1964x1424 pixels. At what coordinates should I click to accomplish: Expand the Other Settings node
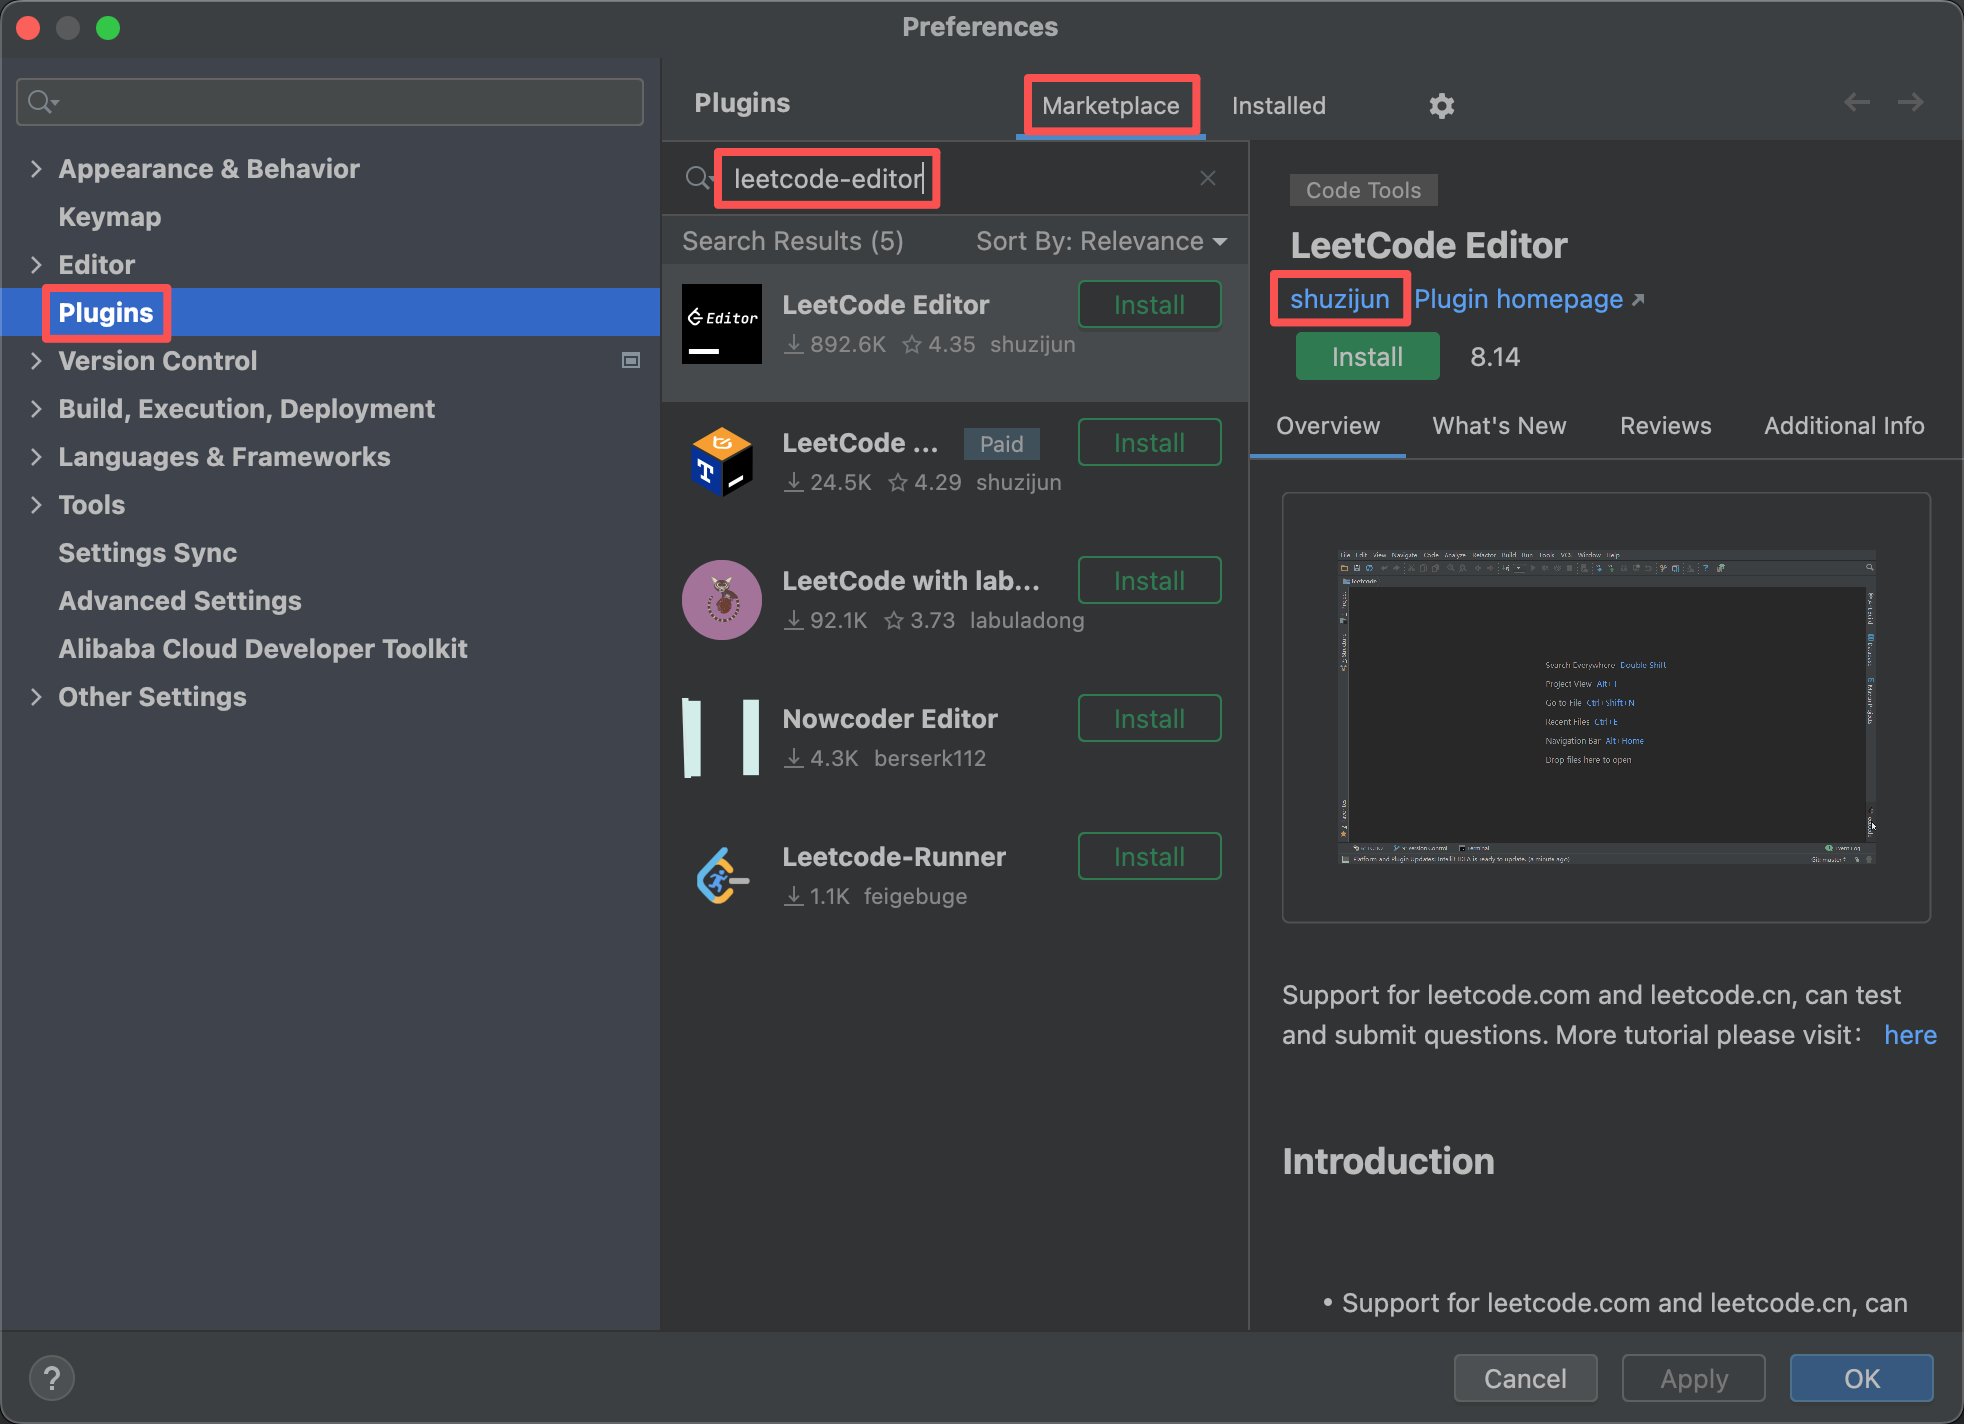(36, 696)
